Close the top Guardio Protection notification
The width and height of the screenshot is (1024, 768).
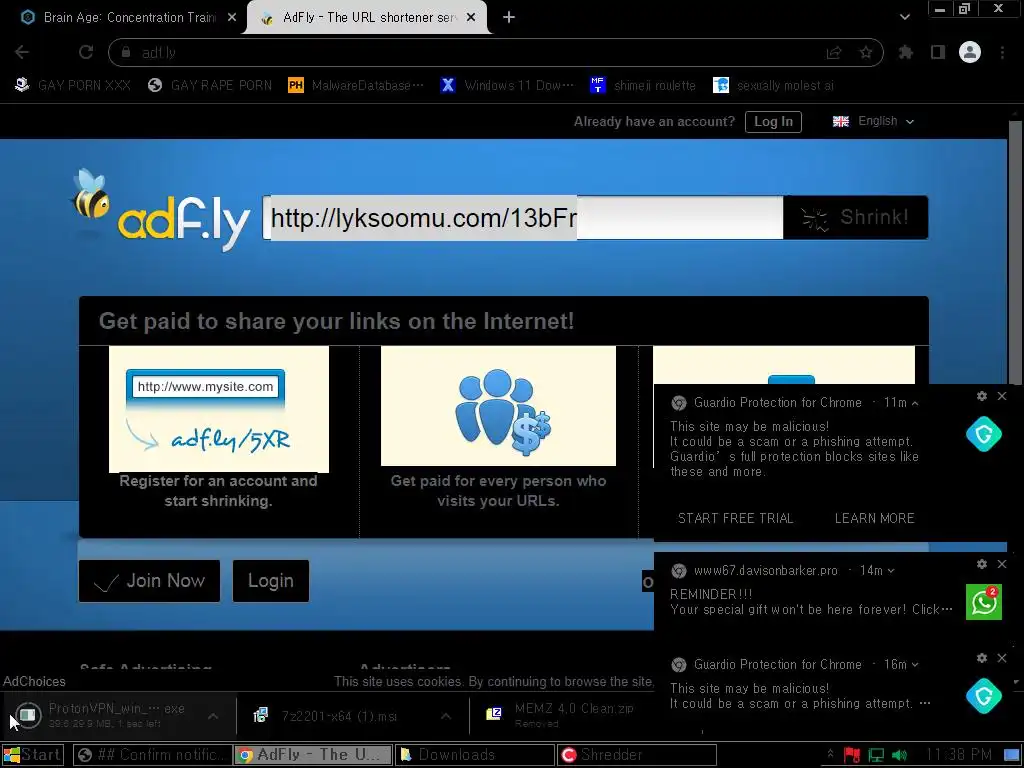pos(1002,396)
